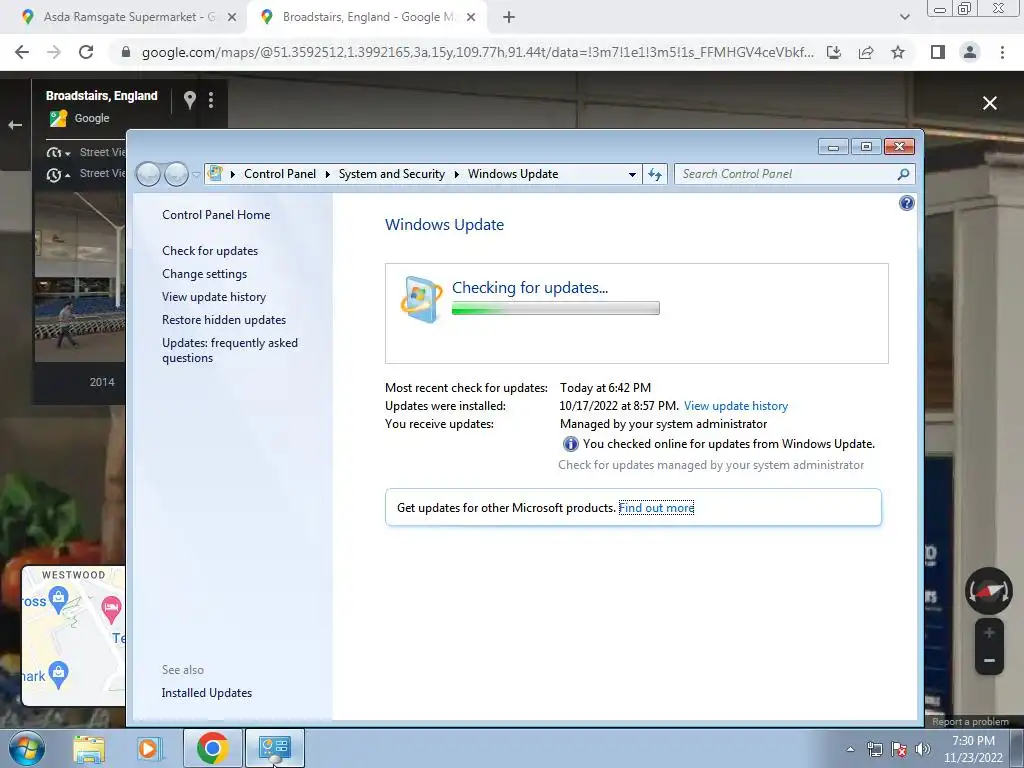Go to Control Panel Home
The image size is (1024, 768).
[216, 215]
